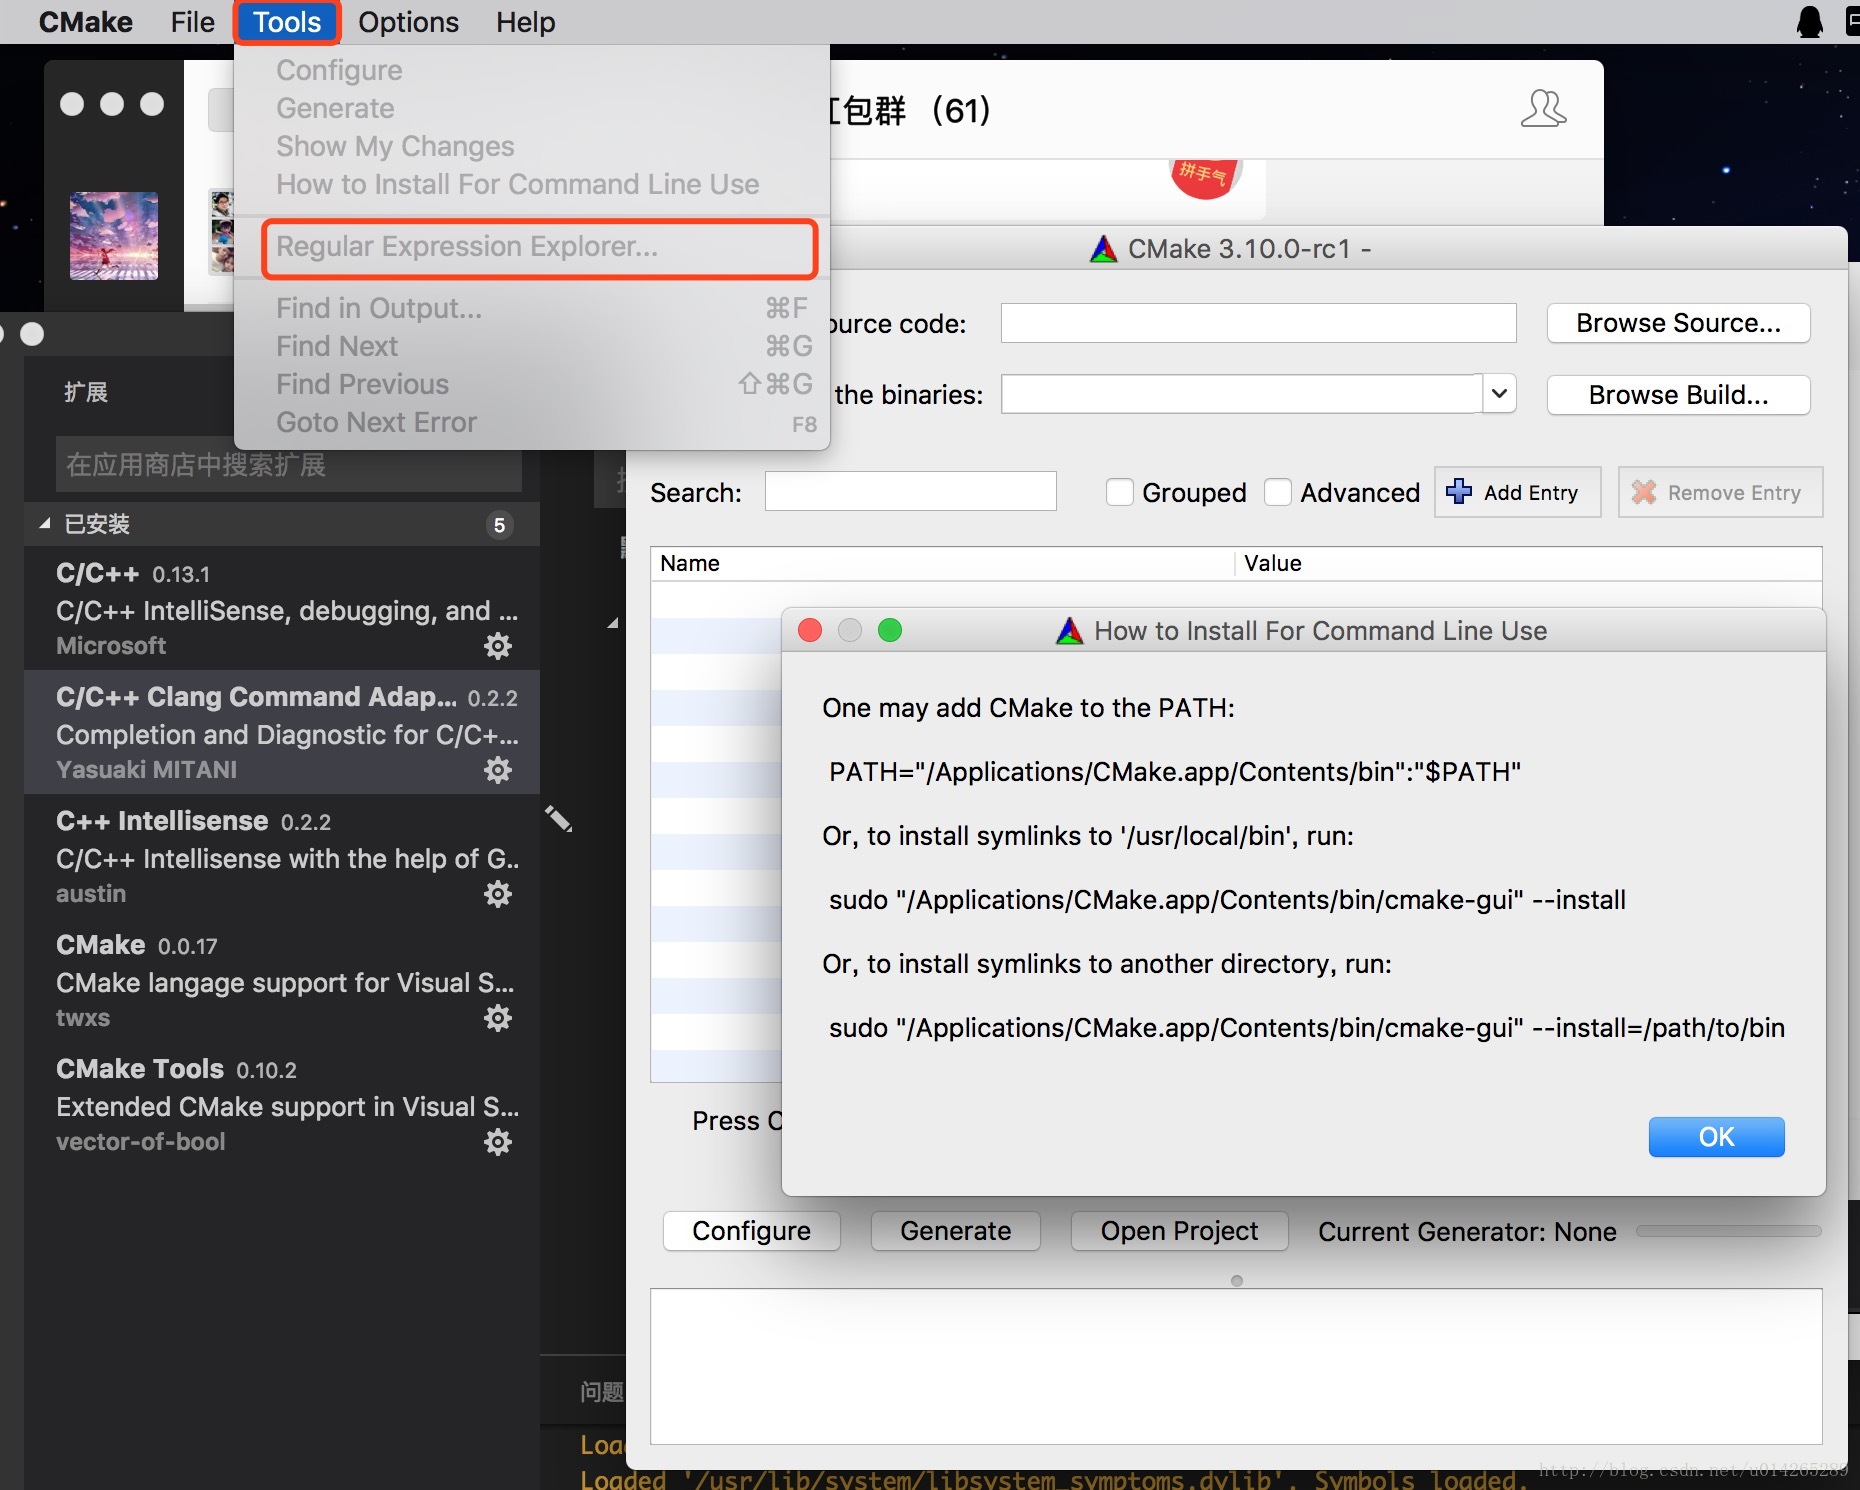Viewport: 1860px width, 1490px height.
Task: Open settings gear for CMake Tools extension
Action: pos(498,1142)
